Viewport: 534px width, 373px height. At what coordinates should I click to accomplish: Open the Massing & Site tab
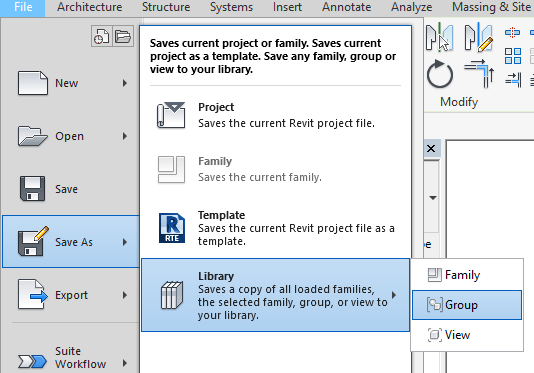[491, 7]
